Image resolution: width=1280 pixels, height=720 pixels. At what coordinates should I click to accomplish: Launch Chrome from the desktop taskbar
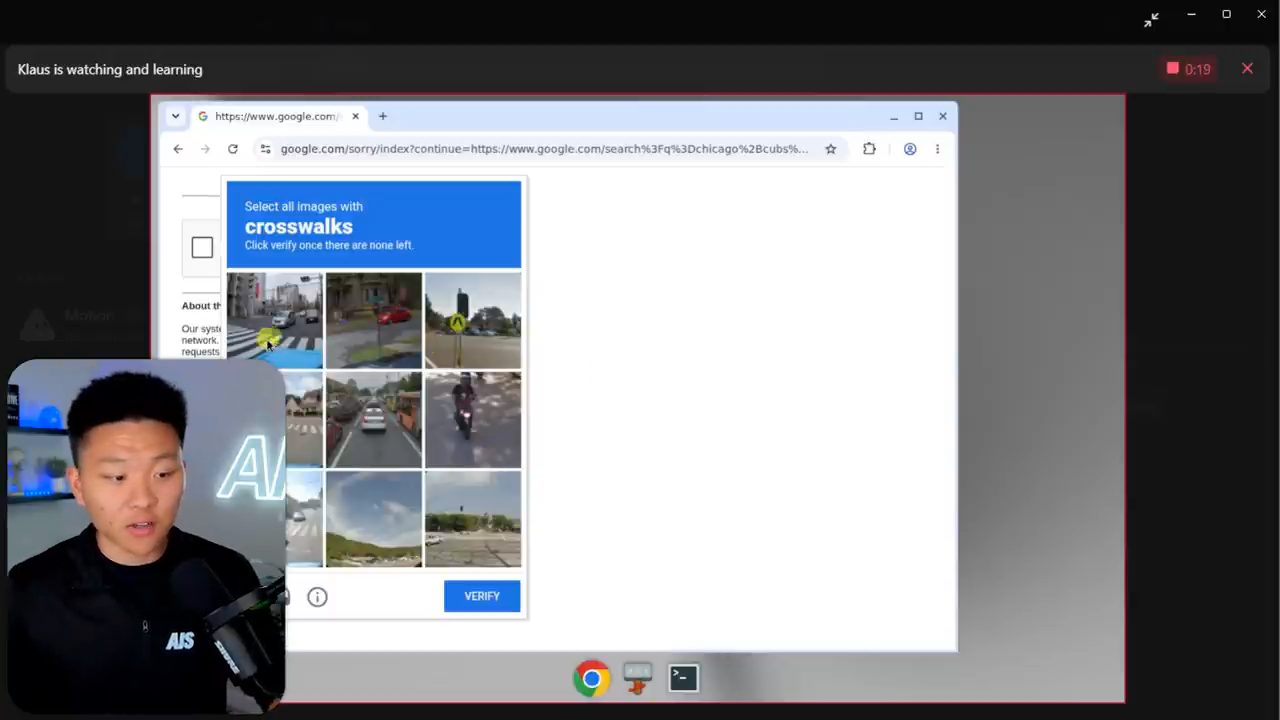[591, 678]
